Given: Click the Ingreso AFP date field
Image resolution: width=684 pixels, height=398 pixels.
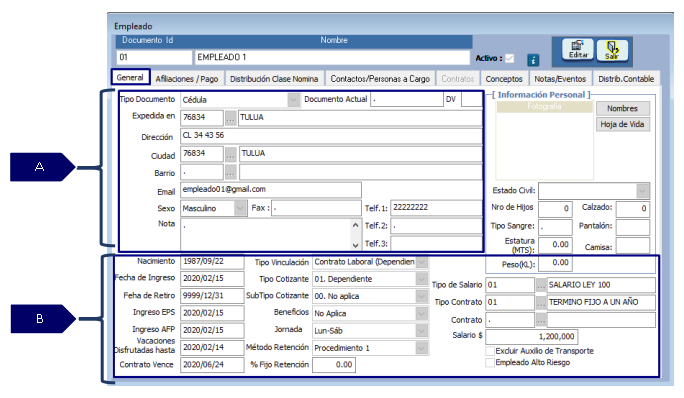Looking at the screenshot, I should click(212, 330).
